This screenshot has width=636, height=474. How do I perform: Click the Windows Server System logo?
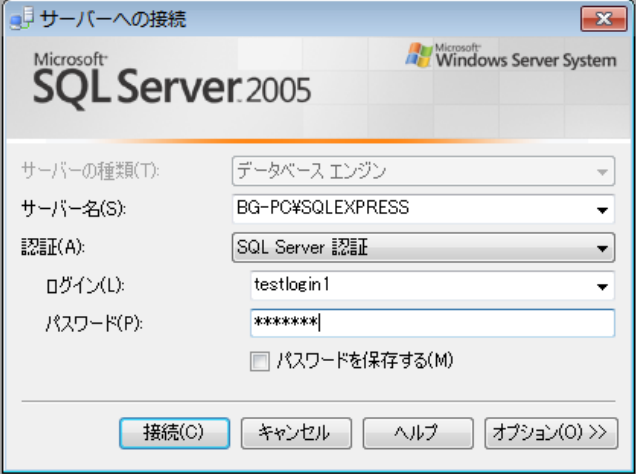pyautogui.click(x=511, y=56)
